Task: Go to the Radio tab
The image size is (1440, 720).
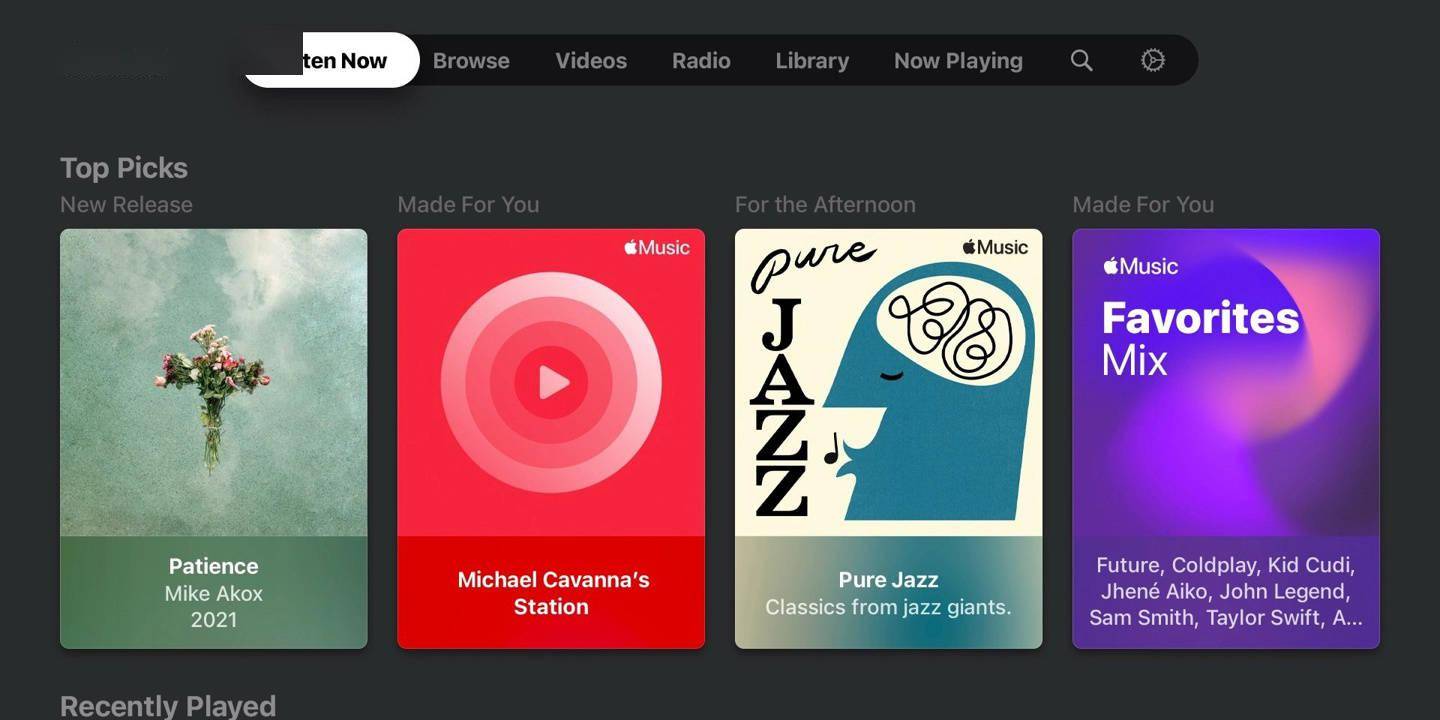Action: point(701,60)
